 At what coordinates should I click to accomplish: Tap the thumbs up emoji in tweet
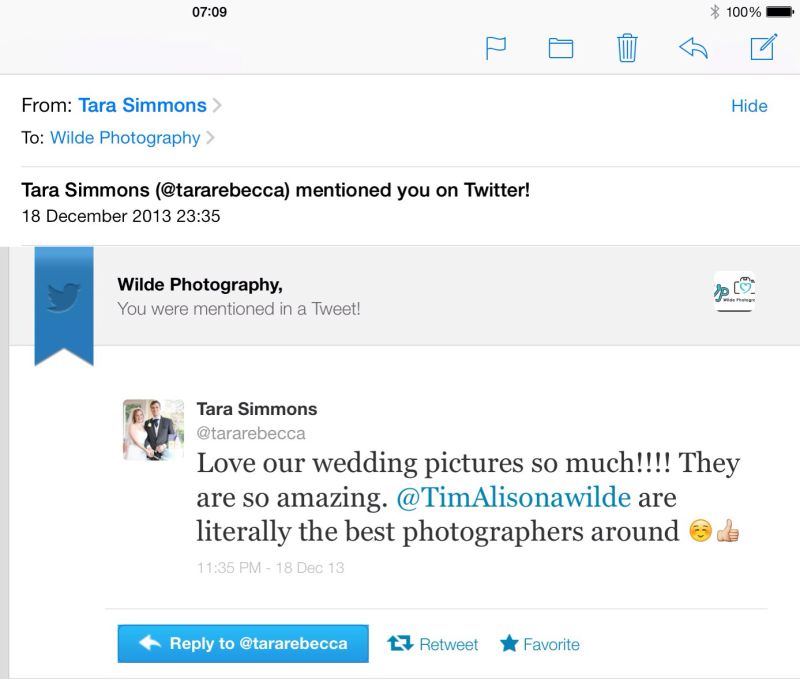pyautogui.click(x=728, y=531)
